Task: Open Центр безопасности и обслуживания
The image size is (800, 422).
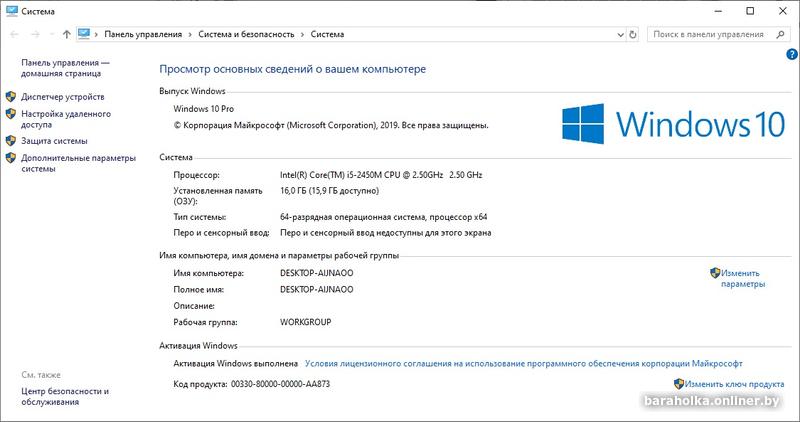Action: 65,396
